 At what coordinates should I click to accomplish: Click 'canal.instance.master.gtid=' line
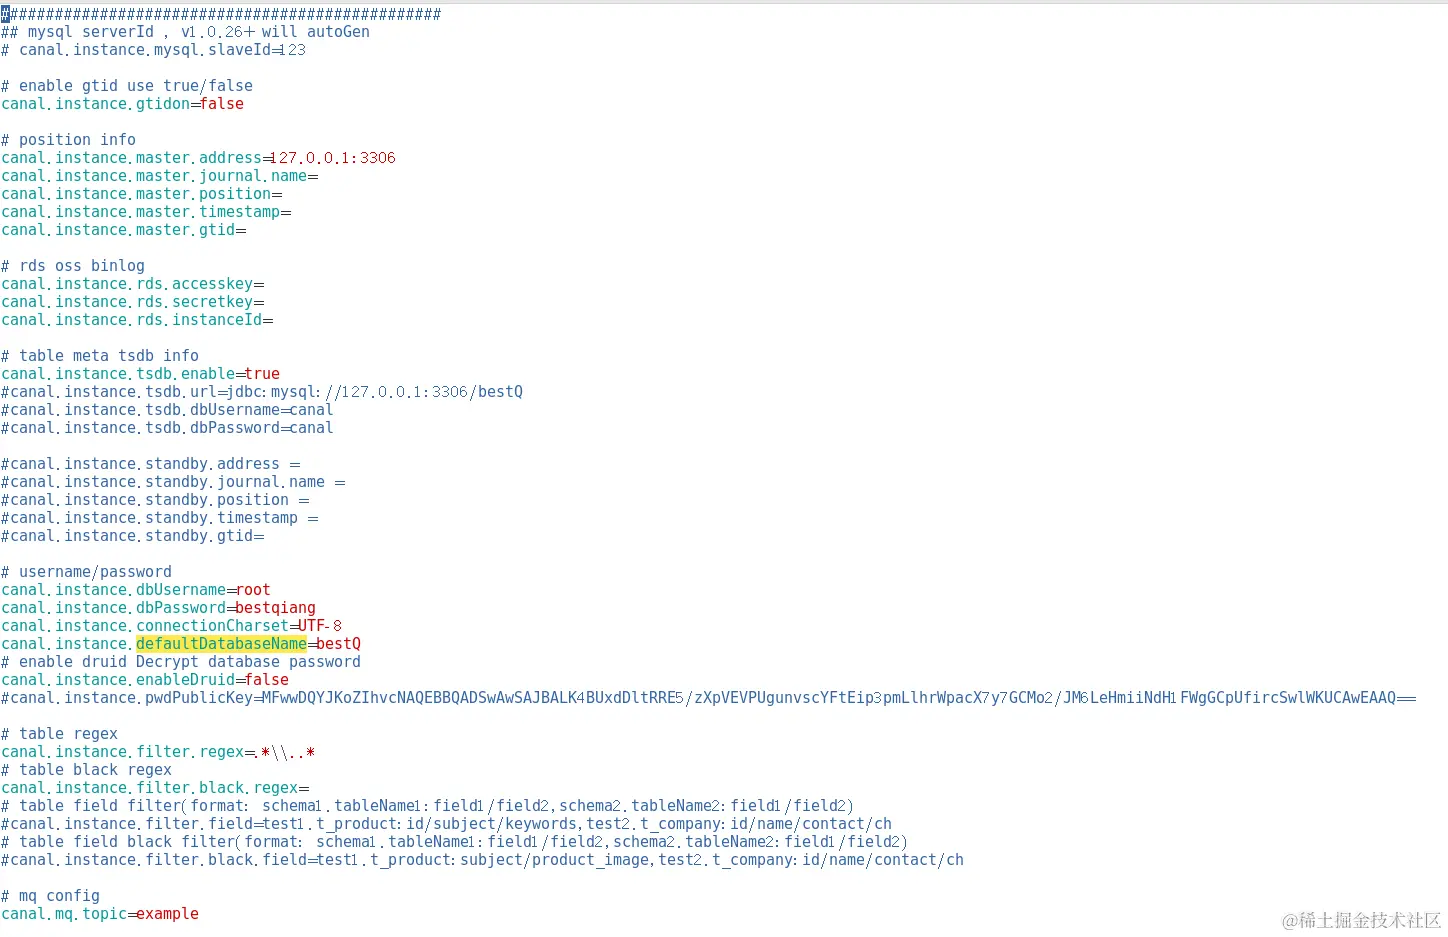pos(124,230)
